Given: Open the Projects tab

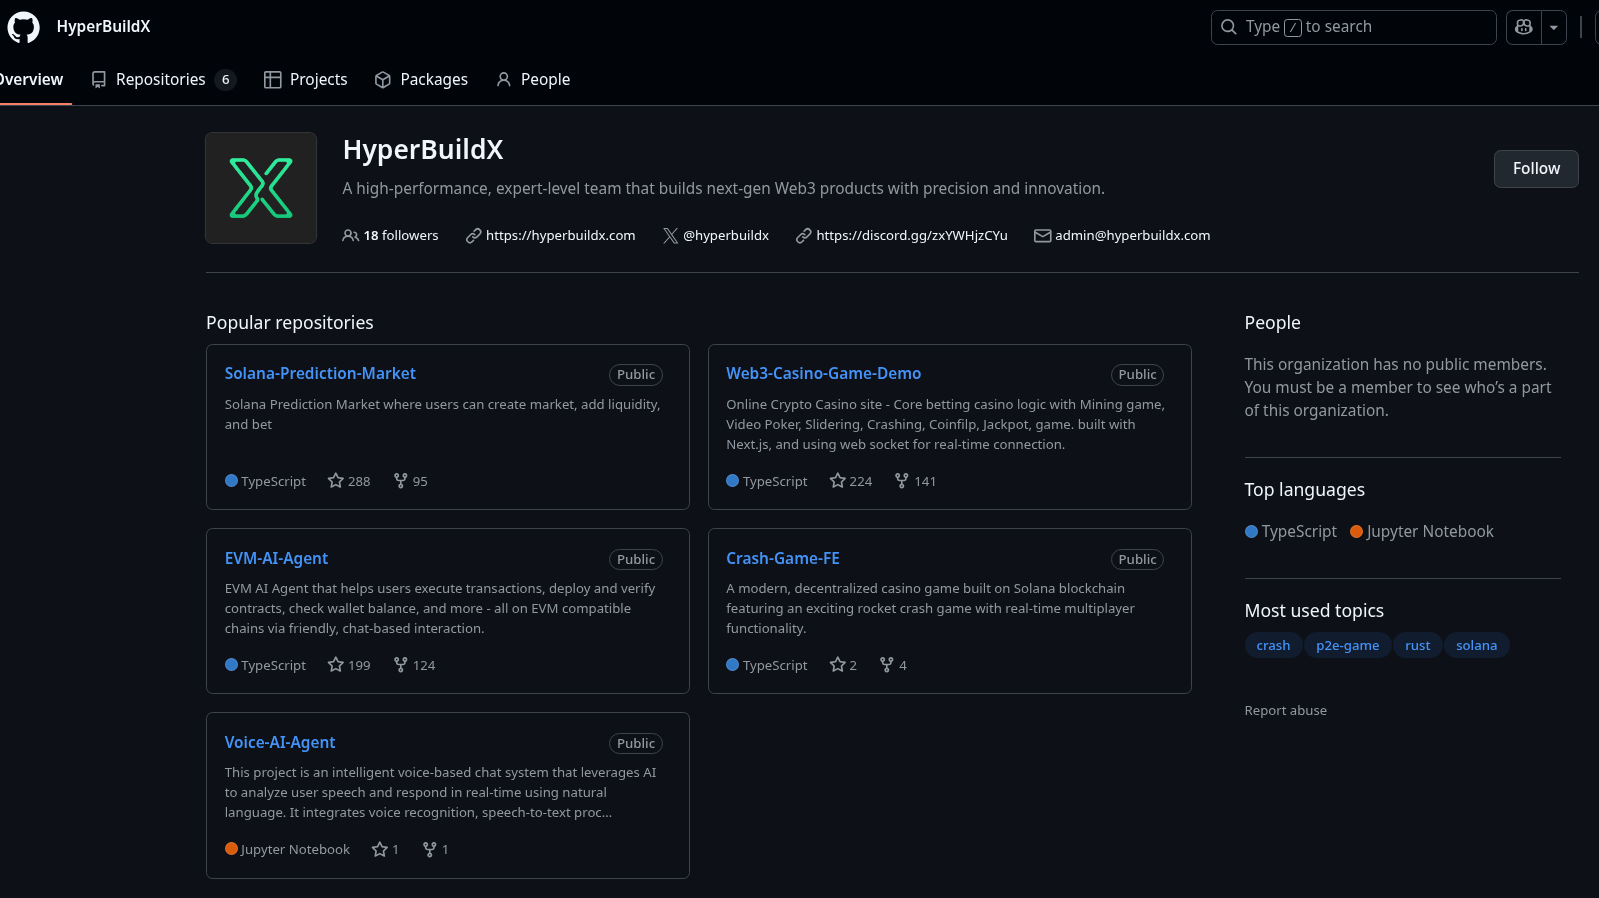Looking at the screenshot, I should (306, 79).
